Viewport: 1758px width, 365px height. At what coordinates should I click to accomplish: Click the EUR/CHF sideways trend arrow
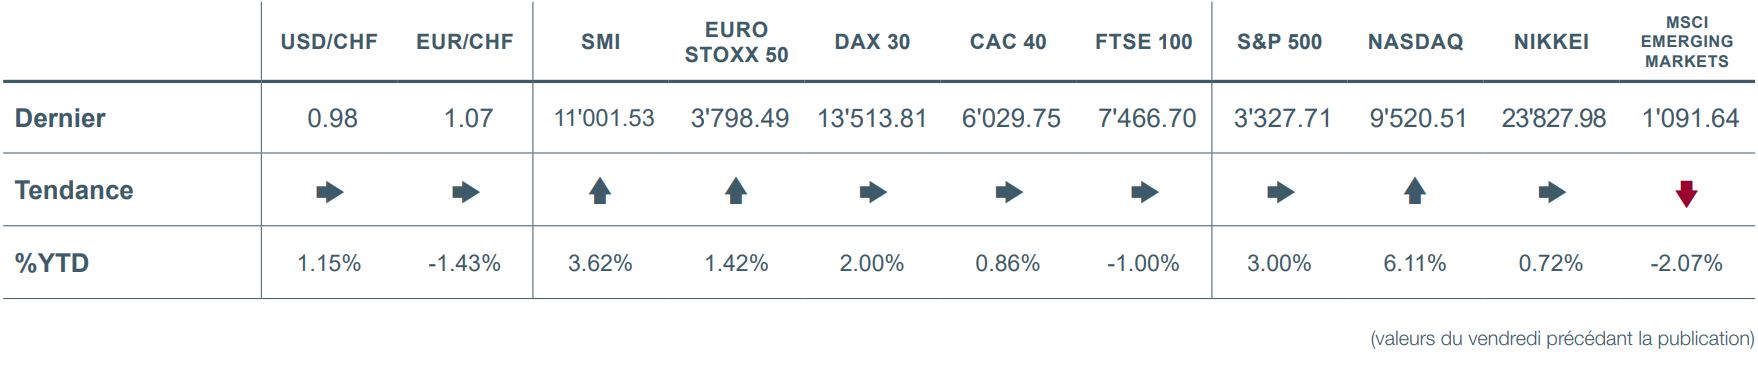pyautogui.click(x=466, y=192)
